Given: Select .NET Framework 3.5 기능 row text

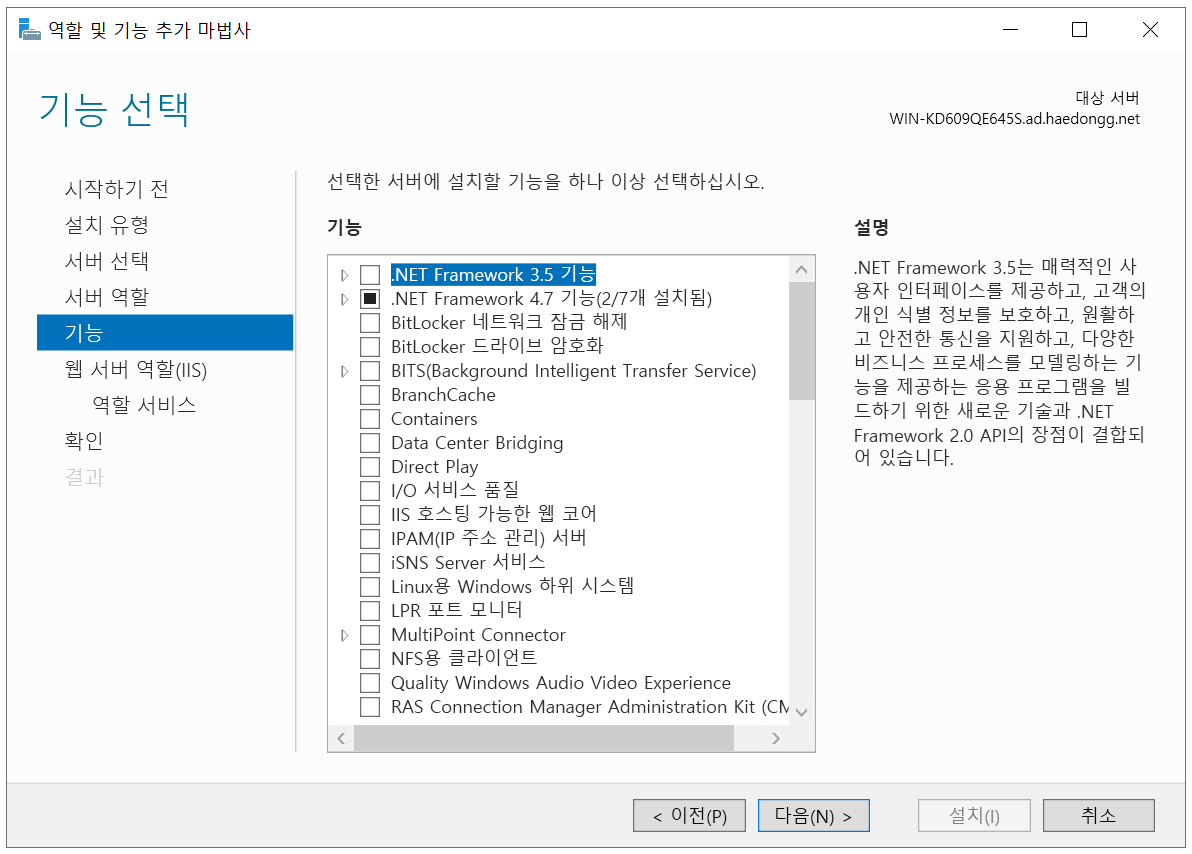Looking at the screenshot, I should pyautogui.click(x=493, y=275).
